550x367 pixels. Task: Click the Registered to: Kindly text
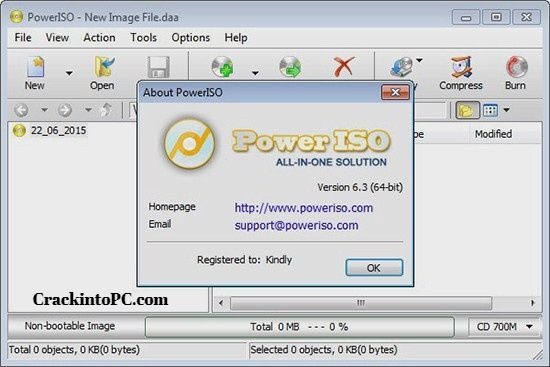[244, 260]
